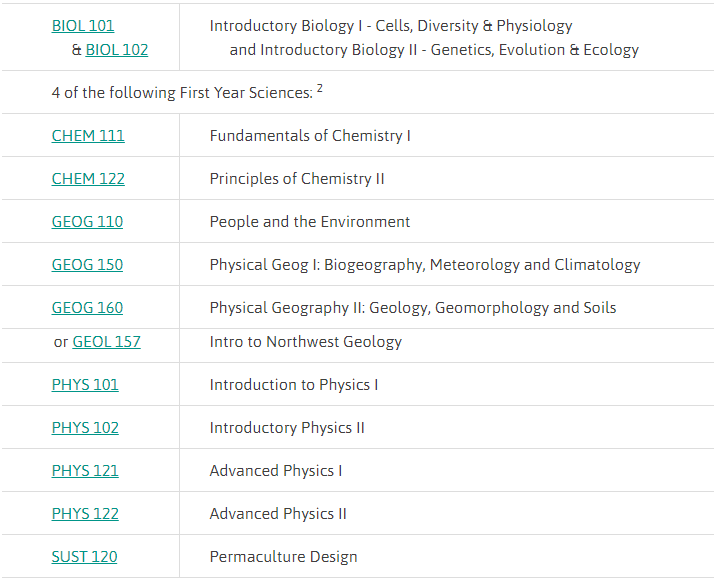Click the Intro to Northwest Geology title

click(x=305, y=342)
